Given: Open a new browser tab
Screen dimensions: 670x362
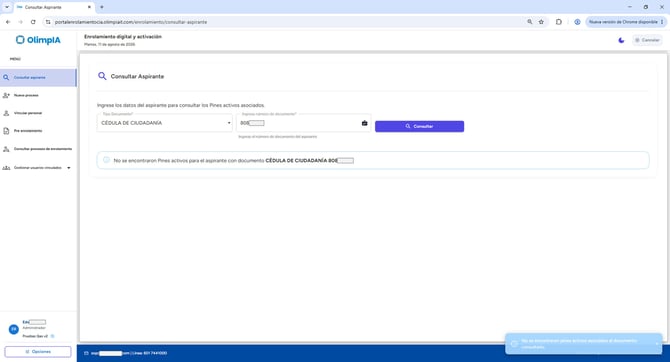Looking at the screenshot, I should [x=102, y=7].
